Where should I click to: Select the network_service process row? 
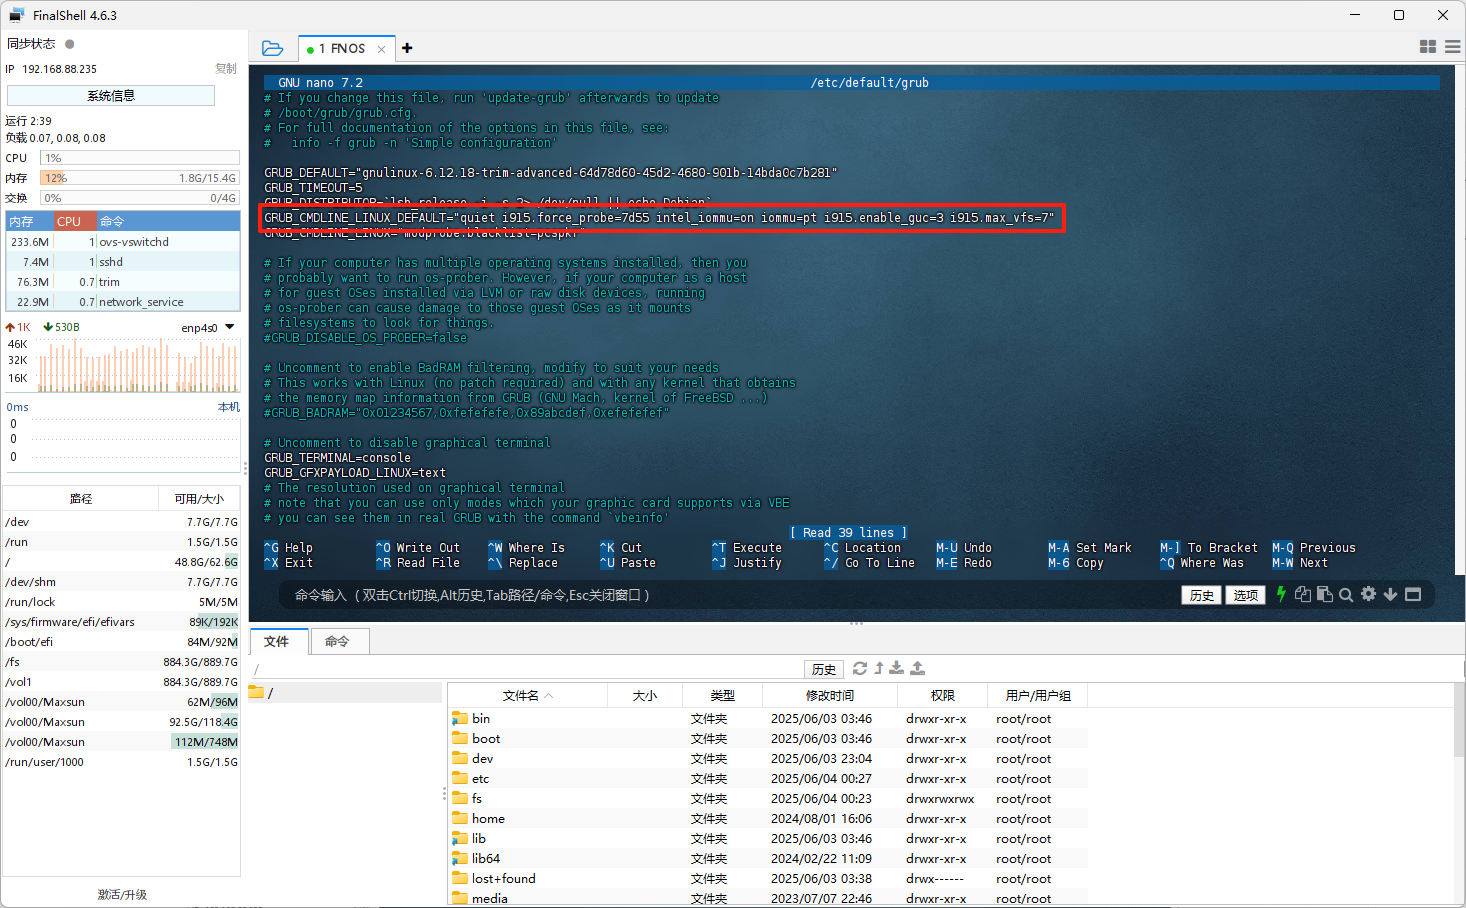tap(123, 302)
